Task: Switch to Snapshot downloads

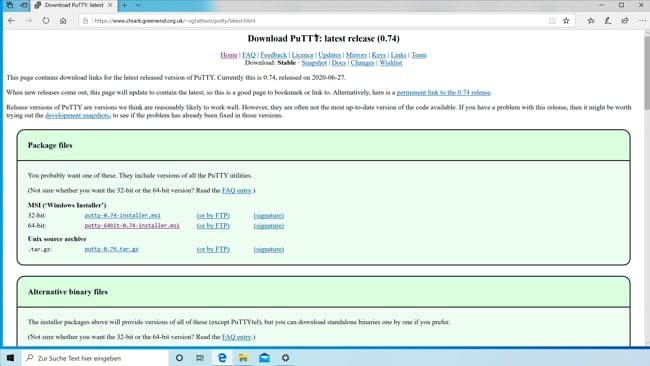Action: [x=314, y=63]
